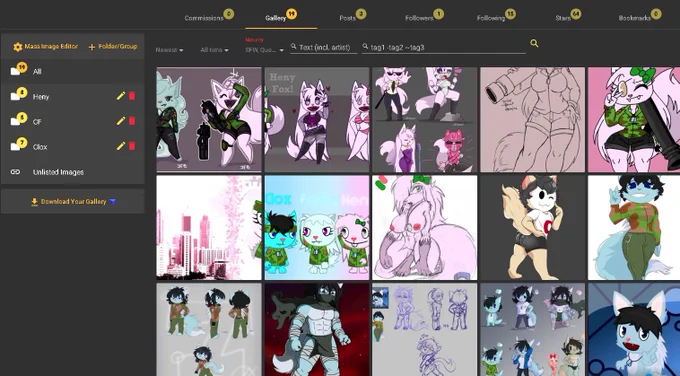Select the Clox folder name
Screen dimensions: 680x376
(x=40, y=147)
